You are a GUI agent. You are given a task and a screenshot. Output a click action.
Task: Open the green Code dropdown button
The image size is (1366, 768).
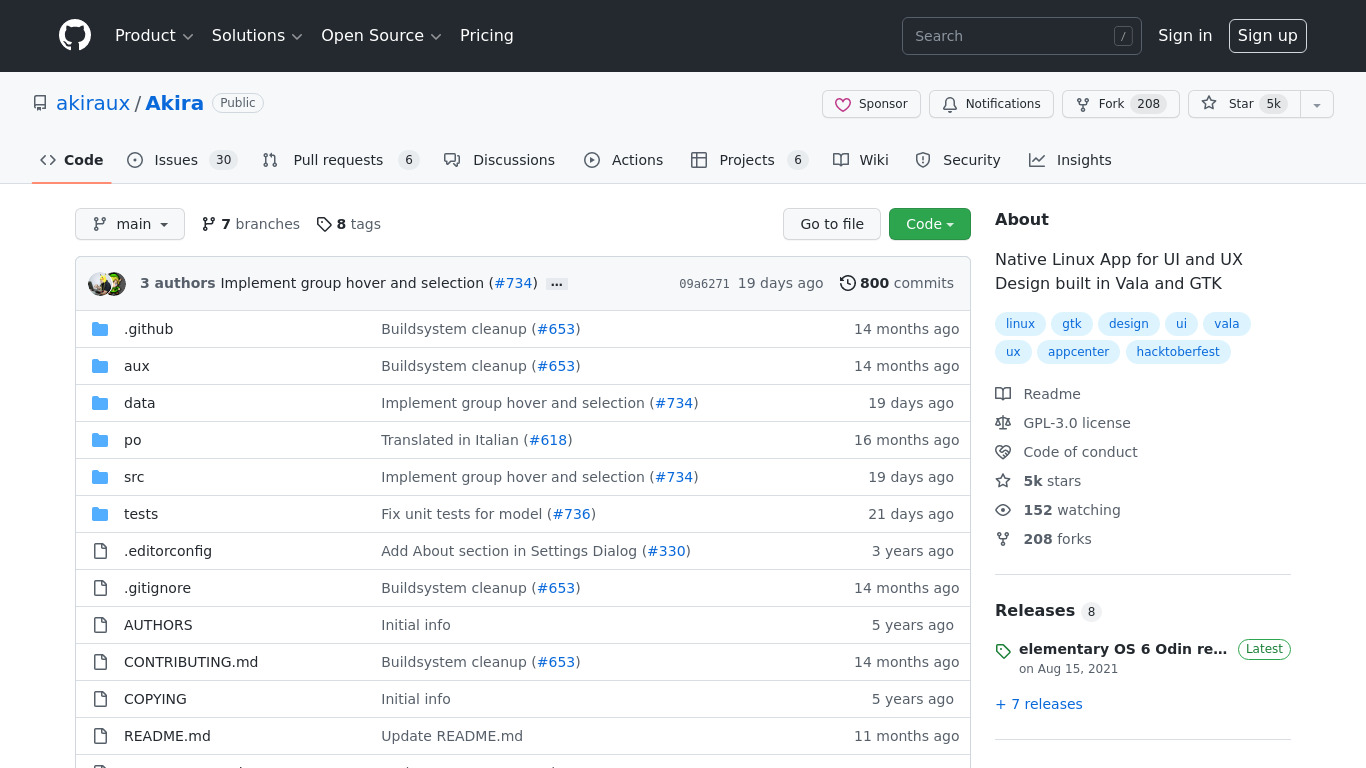coord(930,224)
